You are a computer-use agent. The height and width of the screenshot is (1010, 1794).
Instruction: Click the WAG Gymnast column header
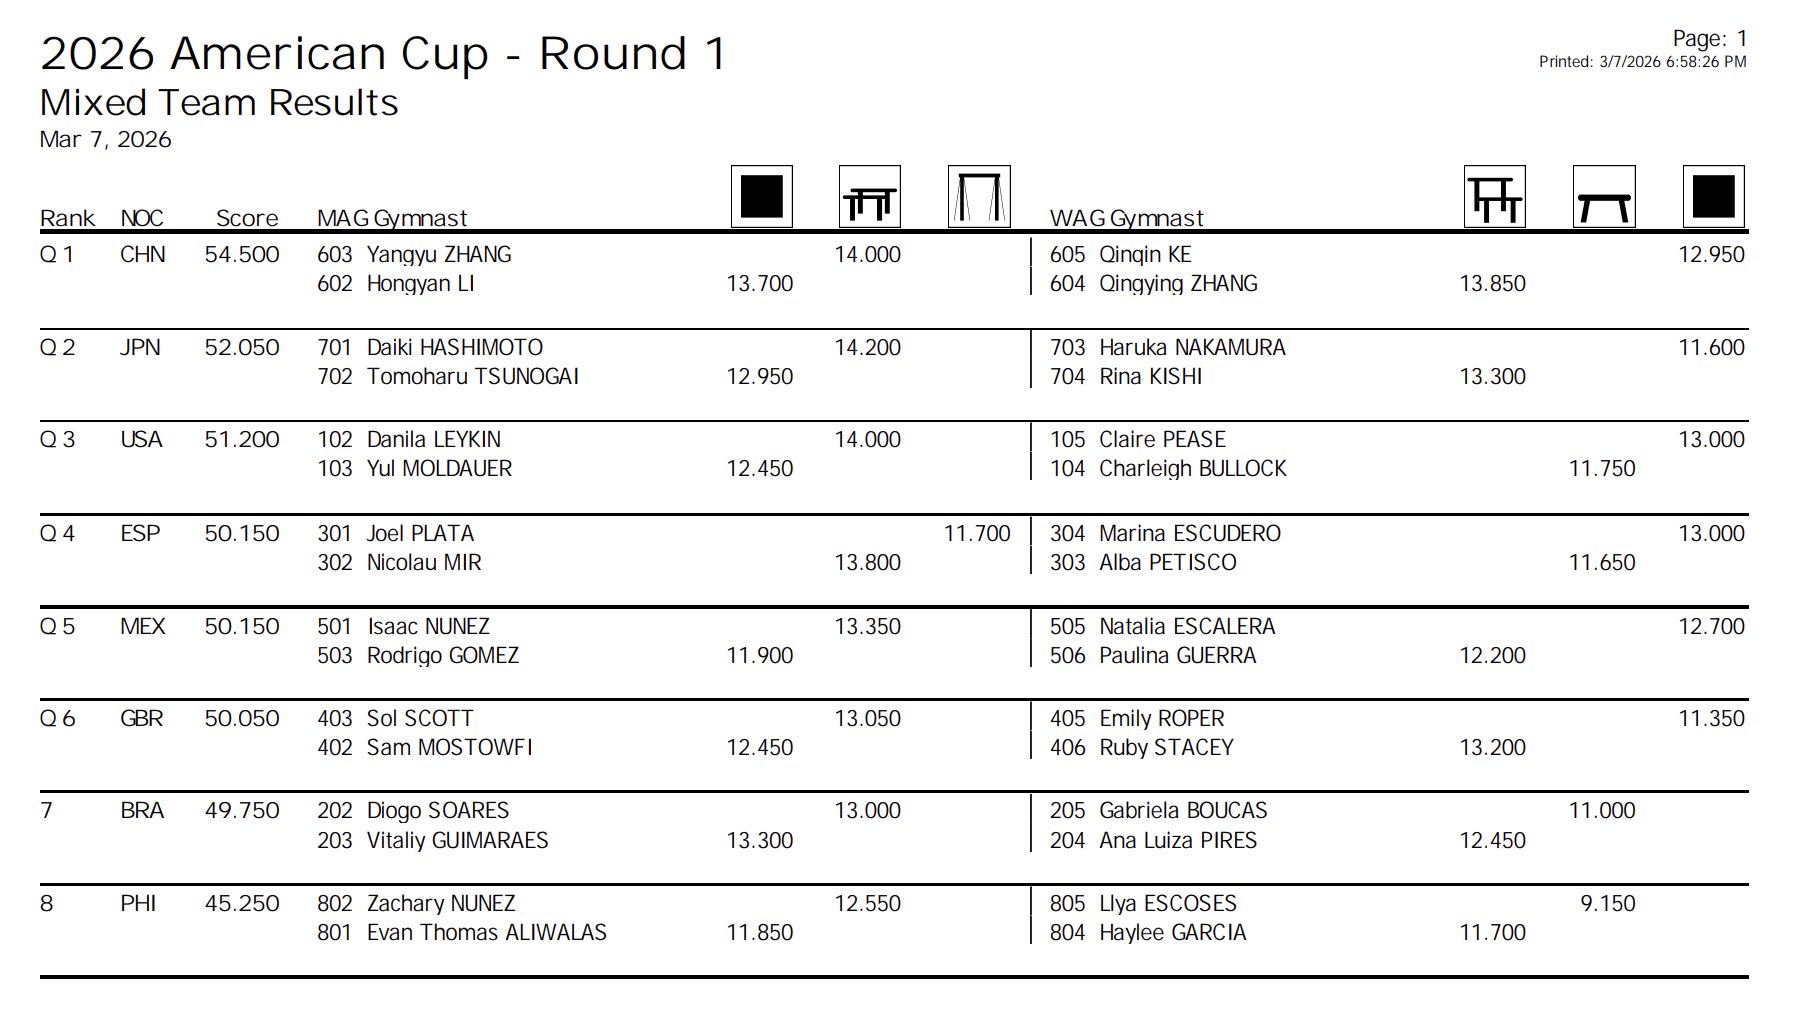pos(1126,218)
